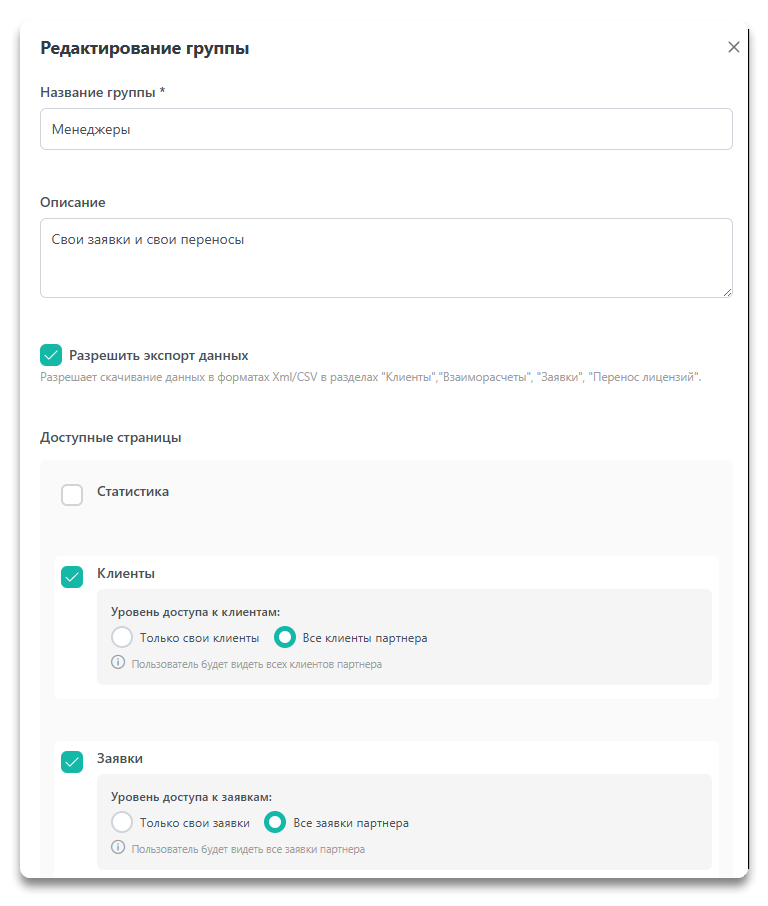Click the 'Уровень доступа к заявкам:' label
This screenshot has height=906, width=768.
pos(191,797)
